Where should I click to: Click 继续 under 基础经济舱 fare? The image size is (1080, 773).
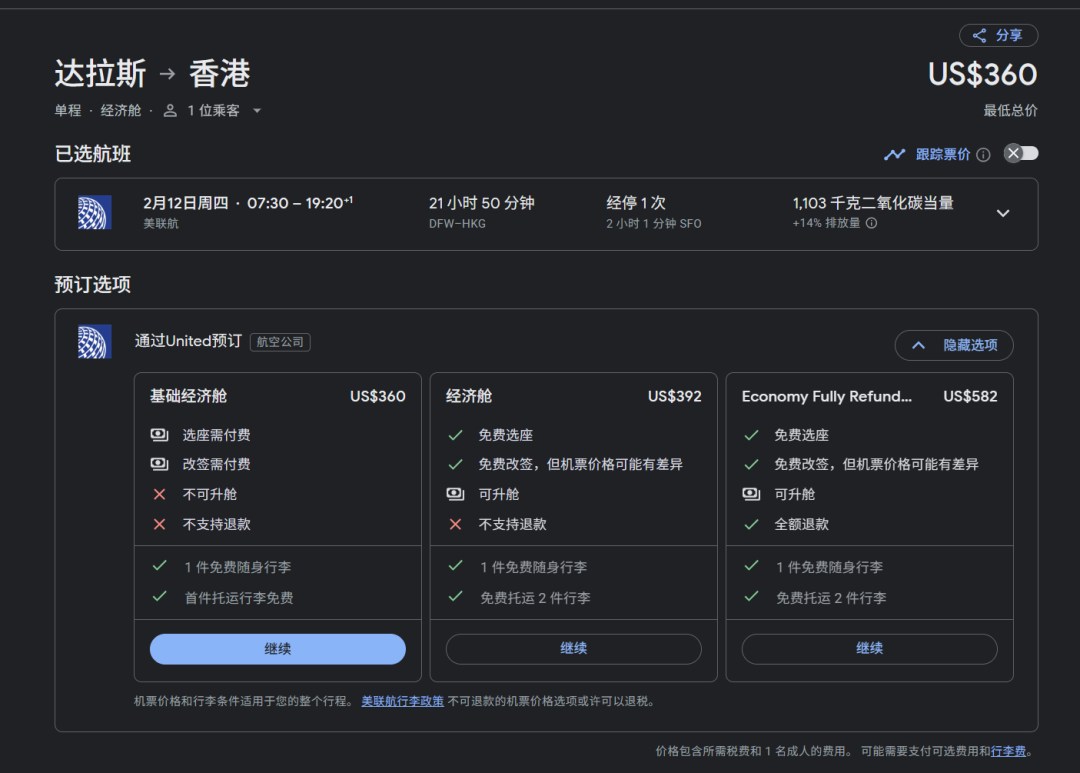tap(278, 649)
